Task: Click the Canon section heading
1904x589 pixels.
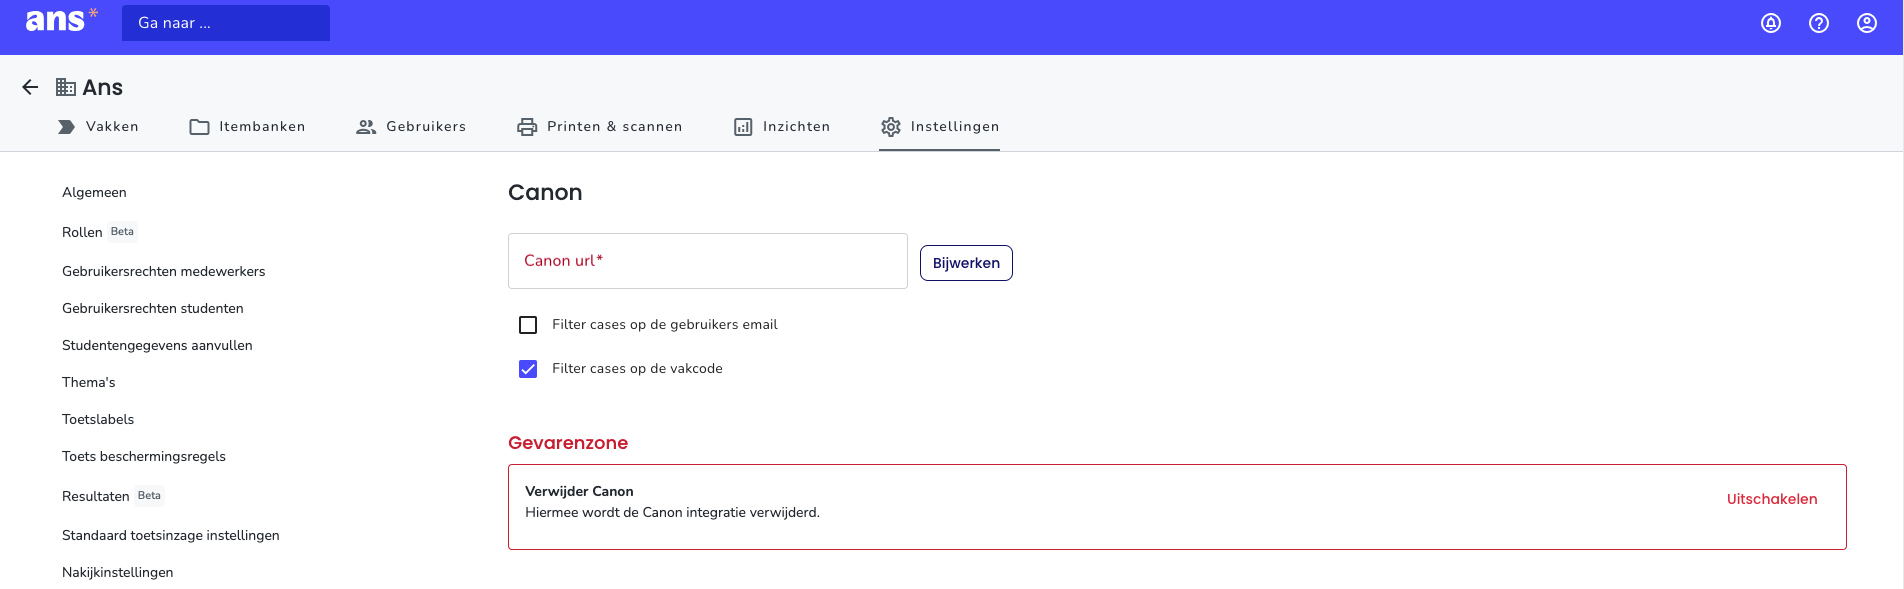Action: pyautogui.click(x=545, y=192)
